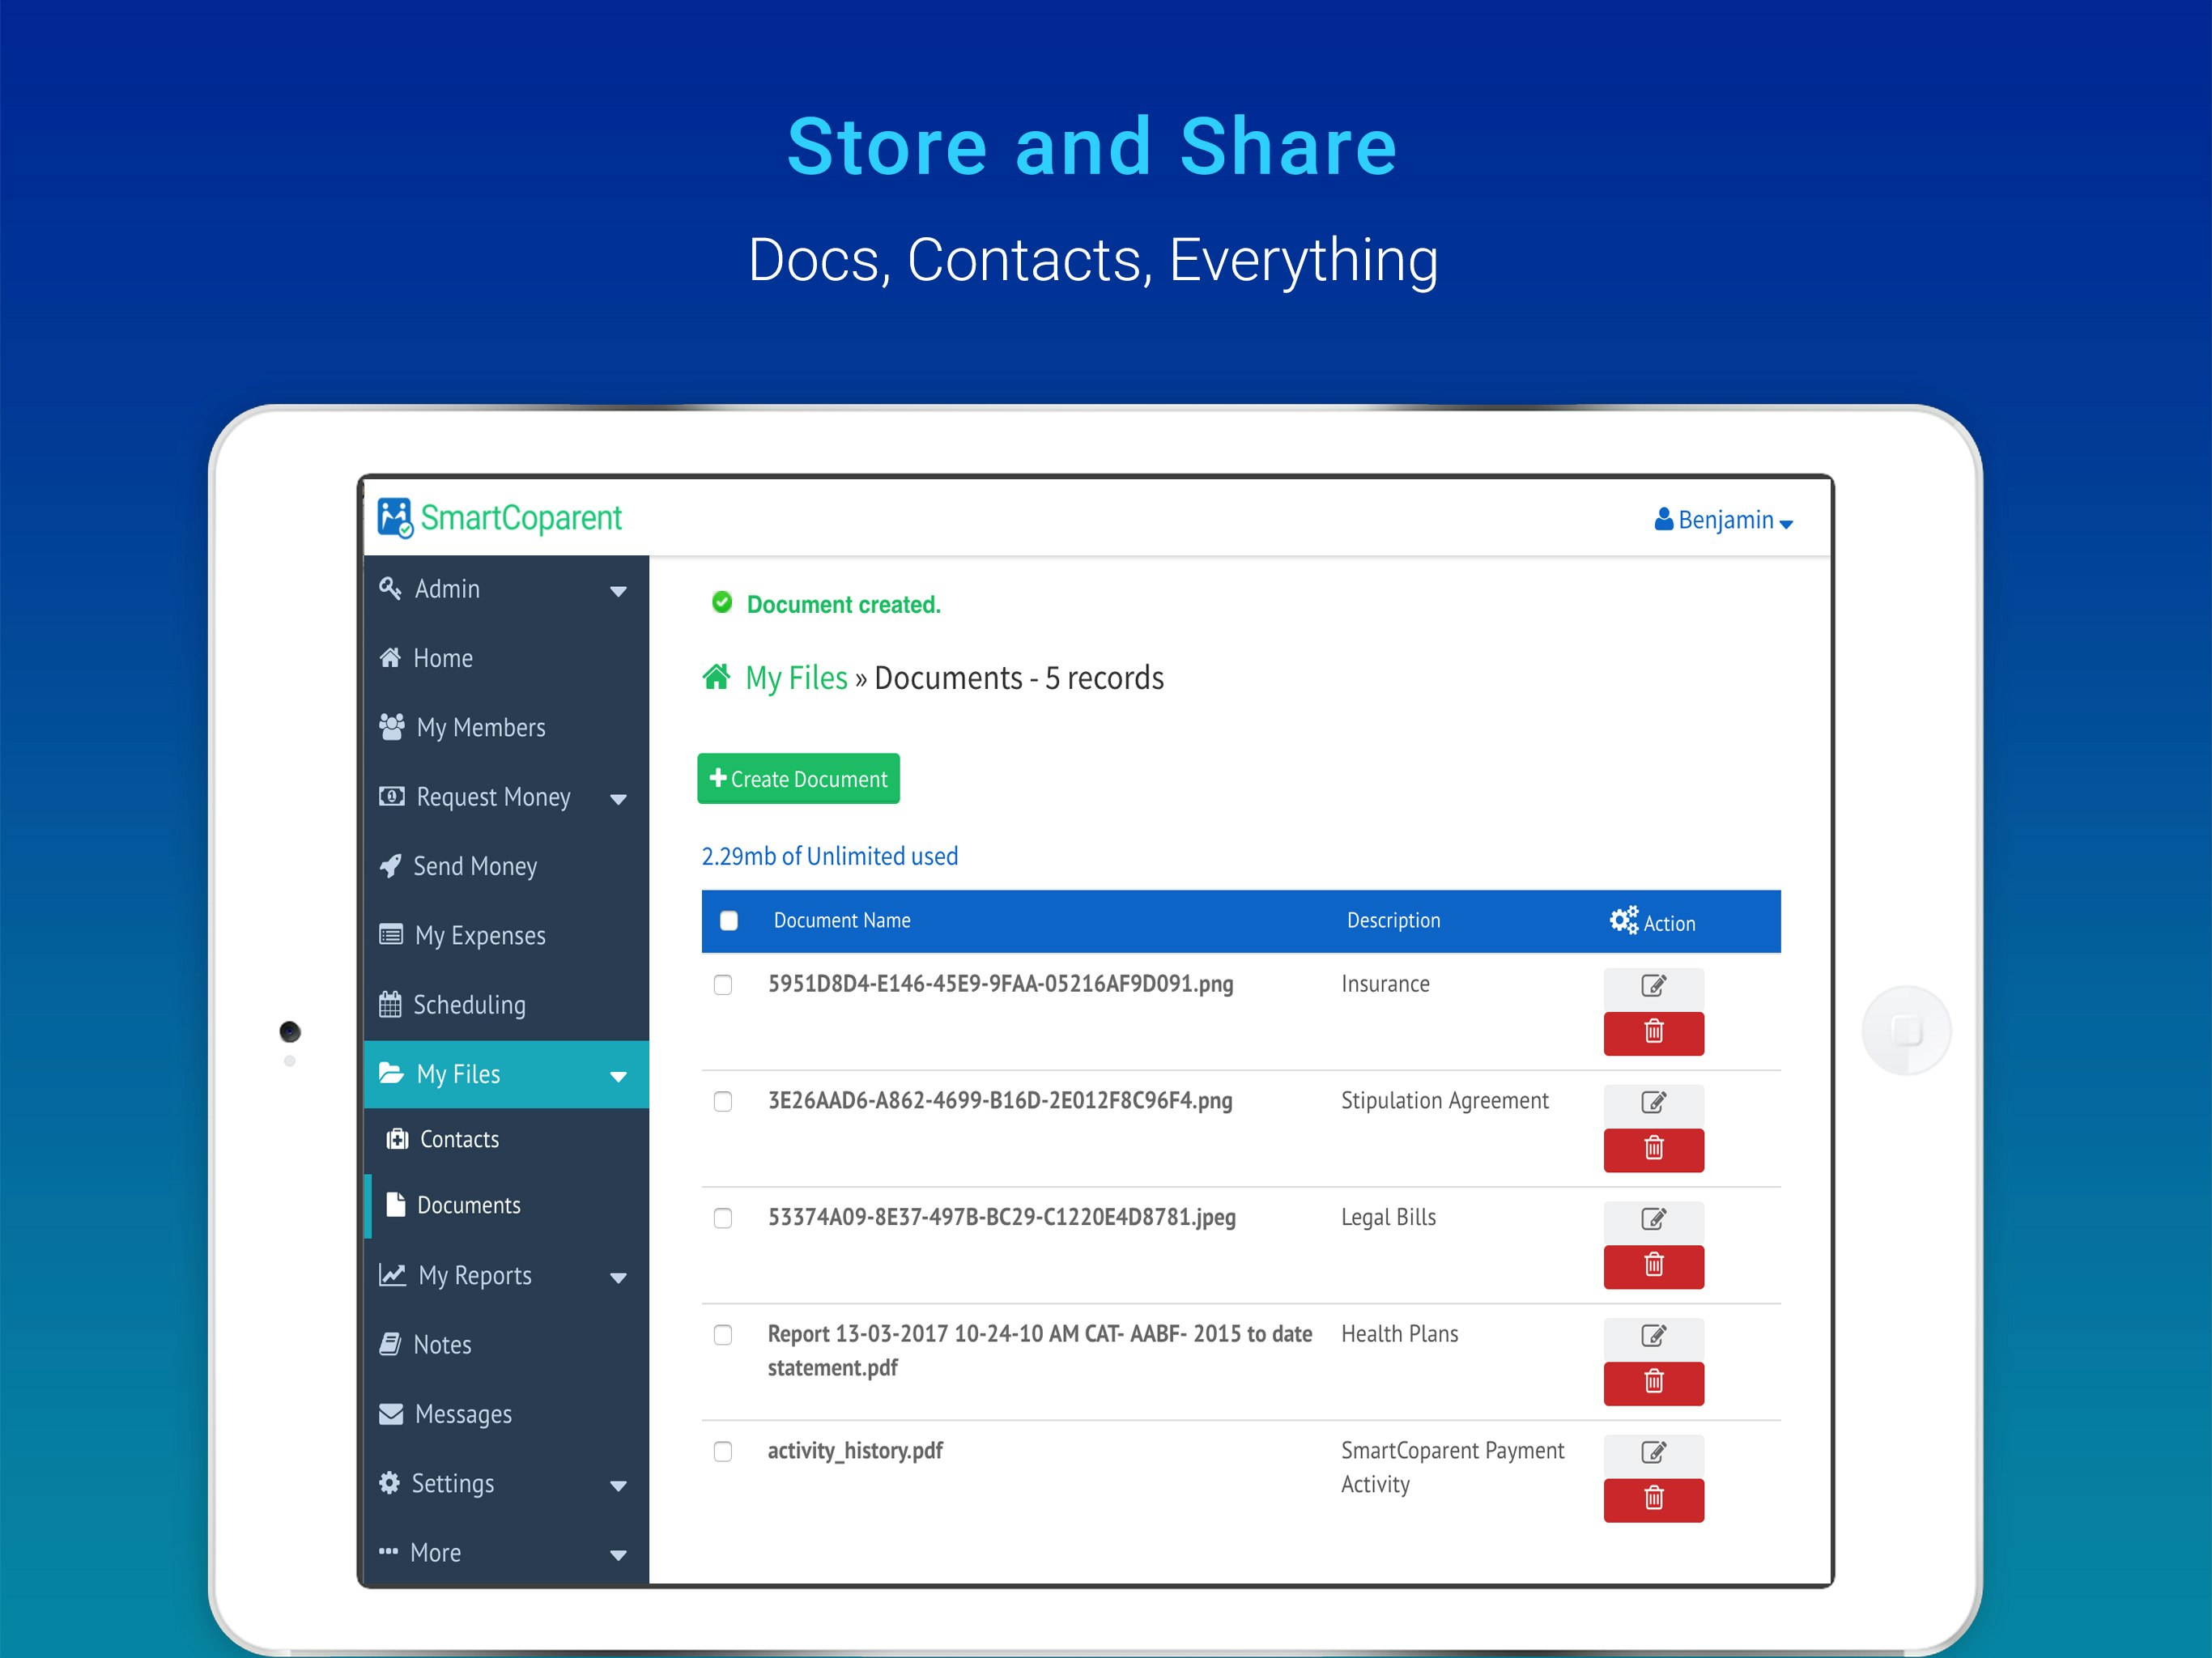The width and height of the screenshot is (2212, 1658).
Task: Select the Contacts icon under My Files
Action: coord(398,1139)
